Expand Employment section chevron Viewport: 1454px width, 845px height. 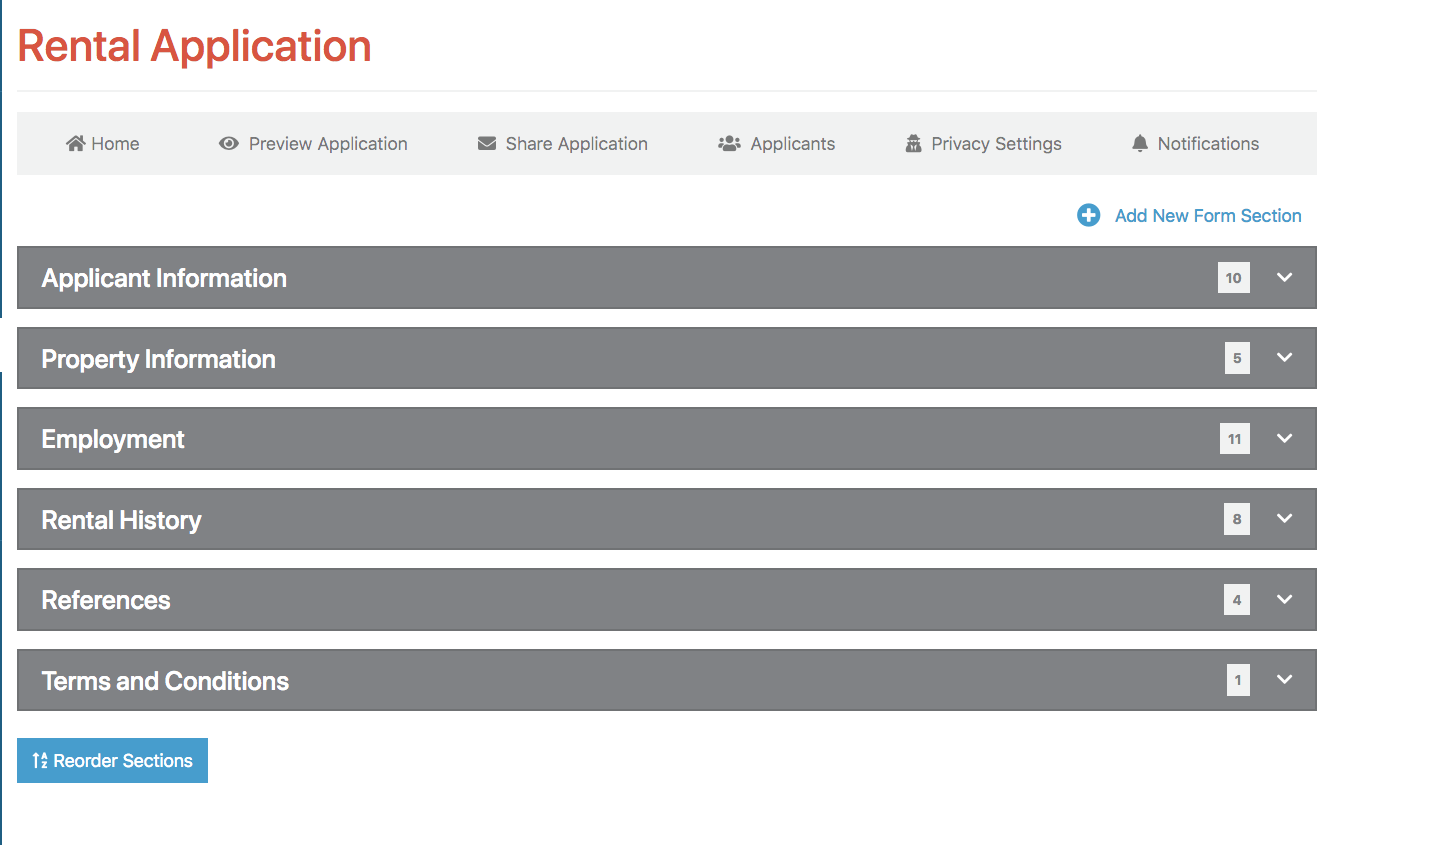(x=1285, y=438)
